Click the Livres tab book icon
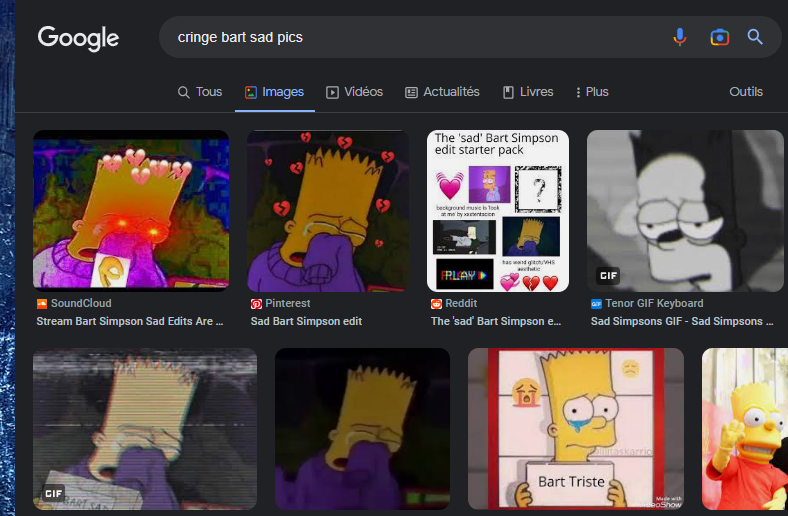Viewport: 788px width, 516px height. coord(508,92)
